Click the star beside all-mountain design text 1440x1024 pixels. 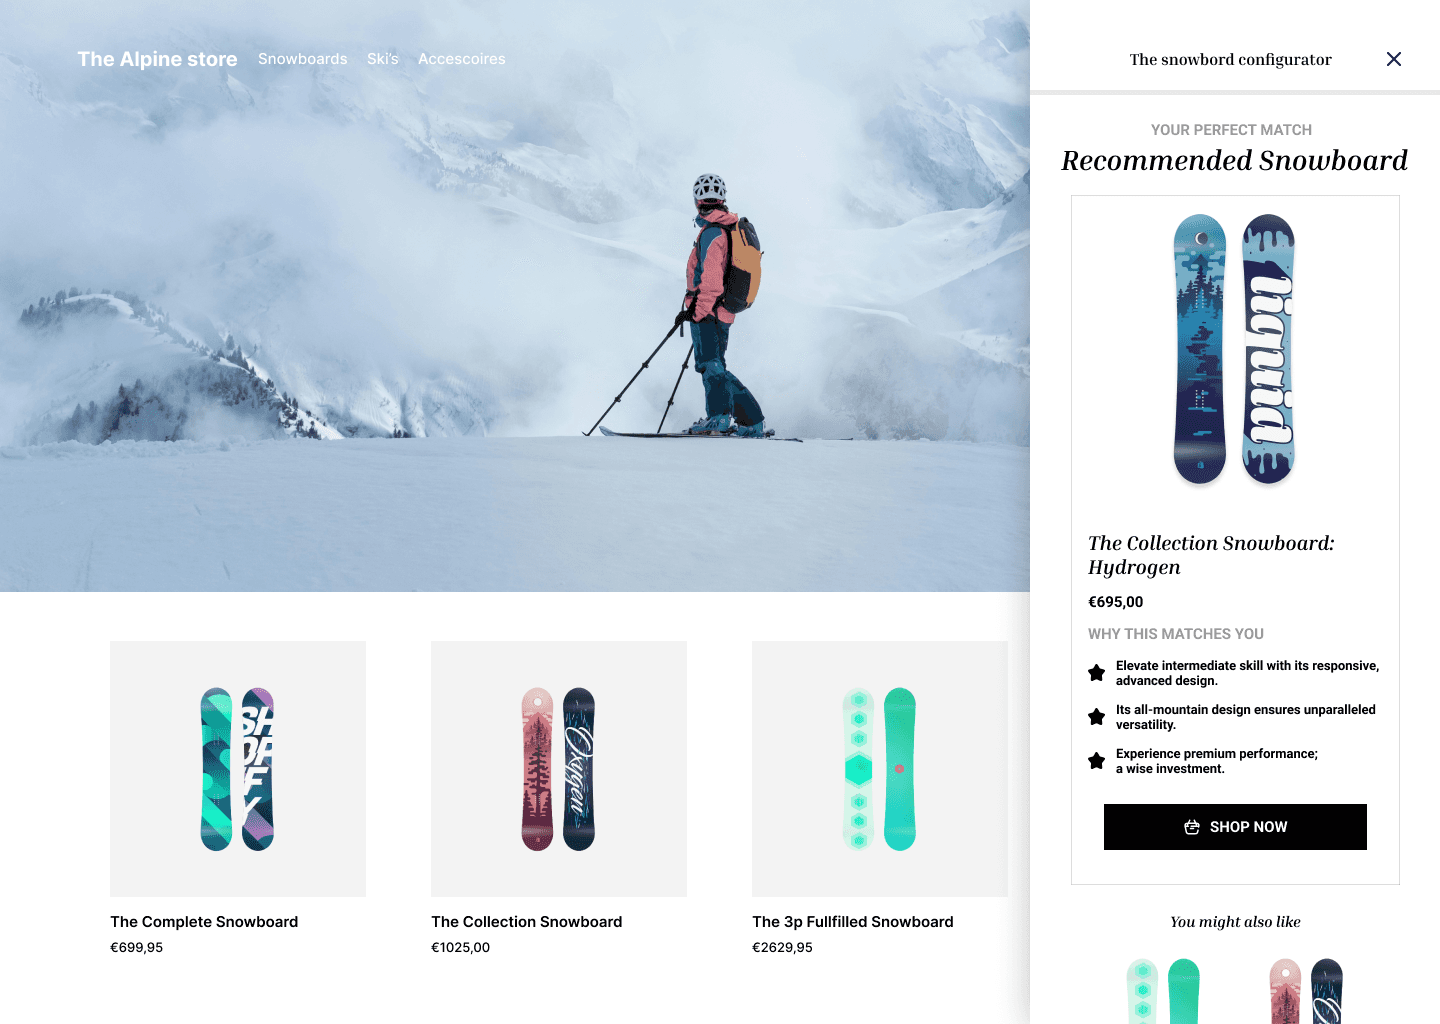click(x=1097, y=717)
